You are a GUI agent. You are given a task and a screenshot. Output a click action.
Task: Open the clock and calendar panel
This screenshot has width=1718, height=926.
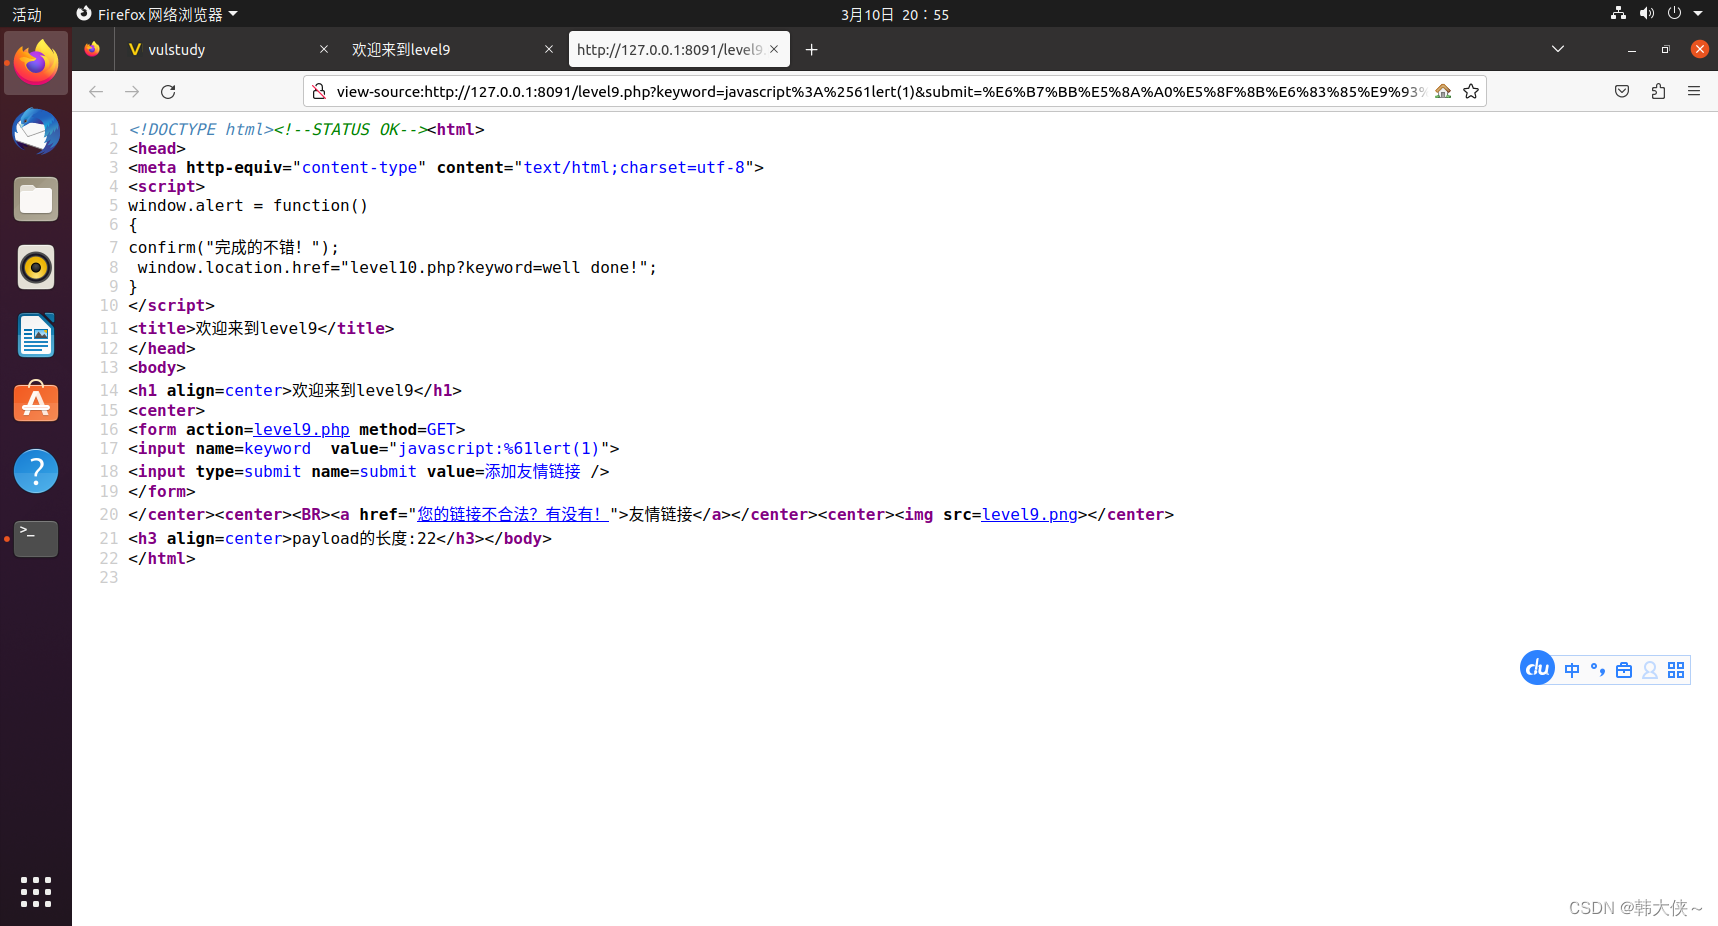895,14
